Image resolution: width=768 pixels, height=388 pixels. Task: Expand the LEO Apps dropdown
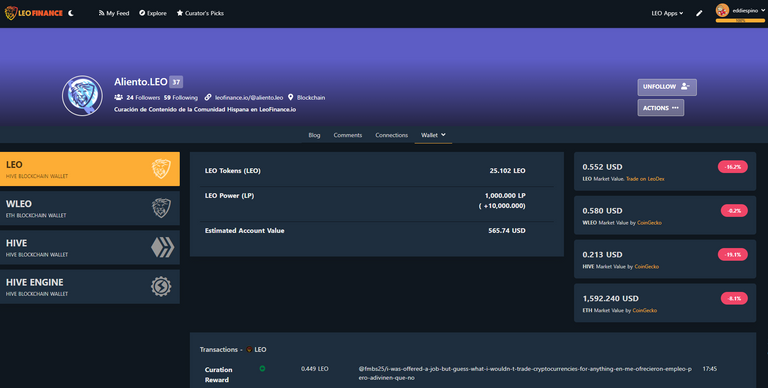coord(667,13)
